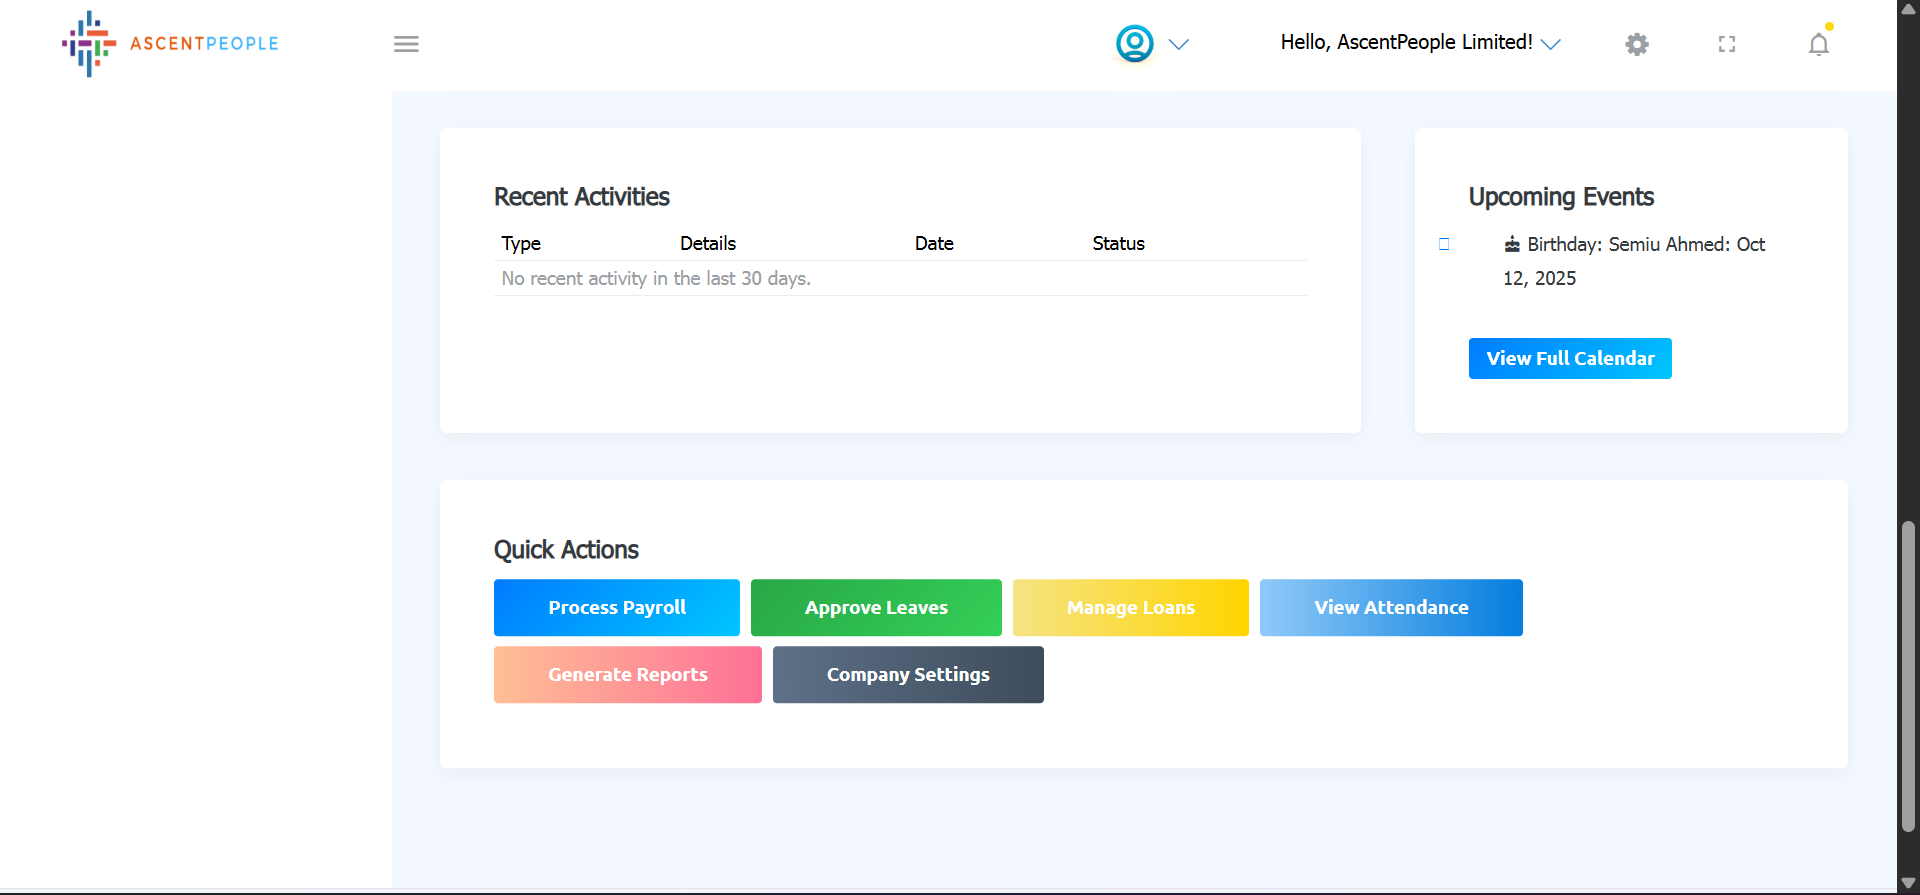Click the Status column header
The width and height of the screenshot is (1920, 895).
[1118, 244]
